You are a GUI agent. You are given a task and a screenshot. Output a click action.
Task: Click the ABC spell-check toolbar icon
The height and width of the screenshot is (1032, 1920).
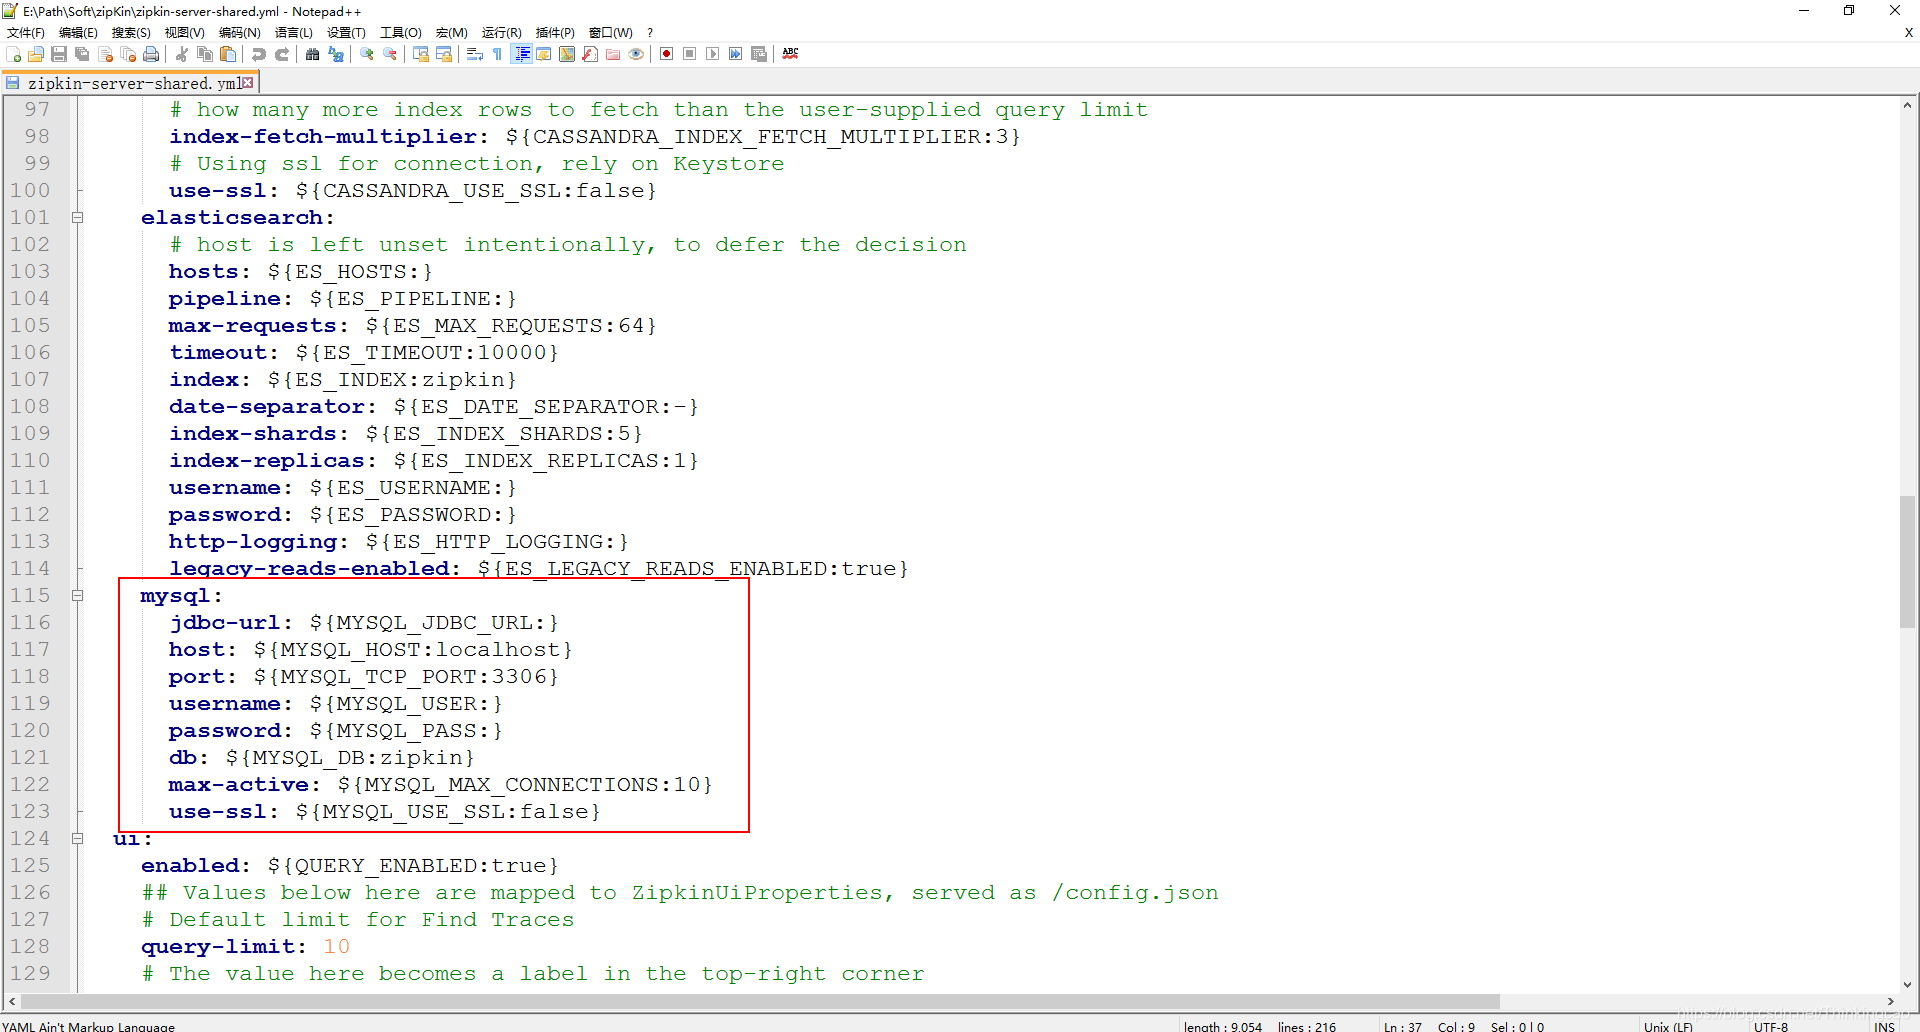point(790,54)
